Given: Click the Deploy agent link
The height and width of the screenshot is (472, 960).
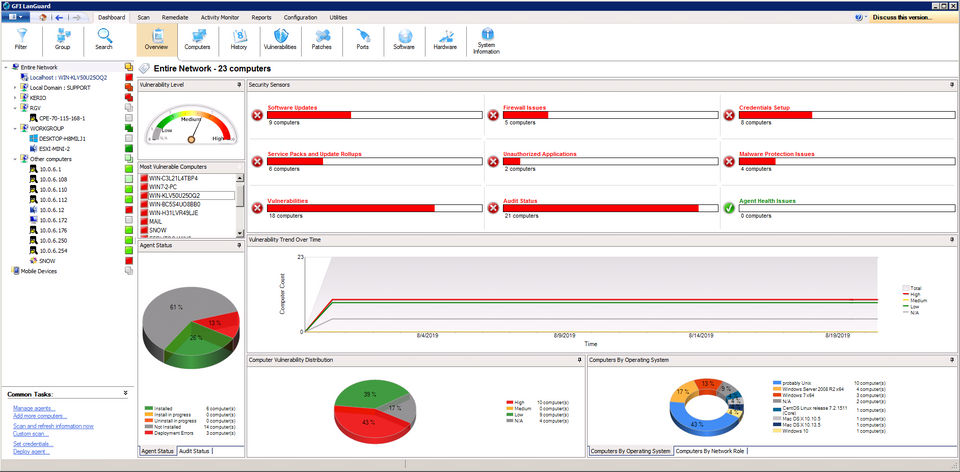Looking at the screenshot, I should tap(32, 451).
